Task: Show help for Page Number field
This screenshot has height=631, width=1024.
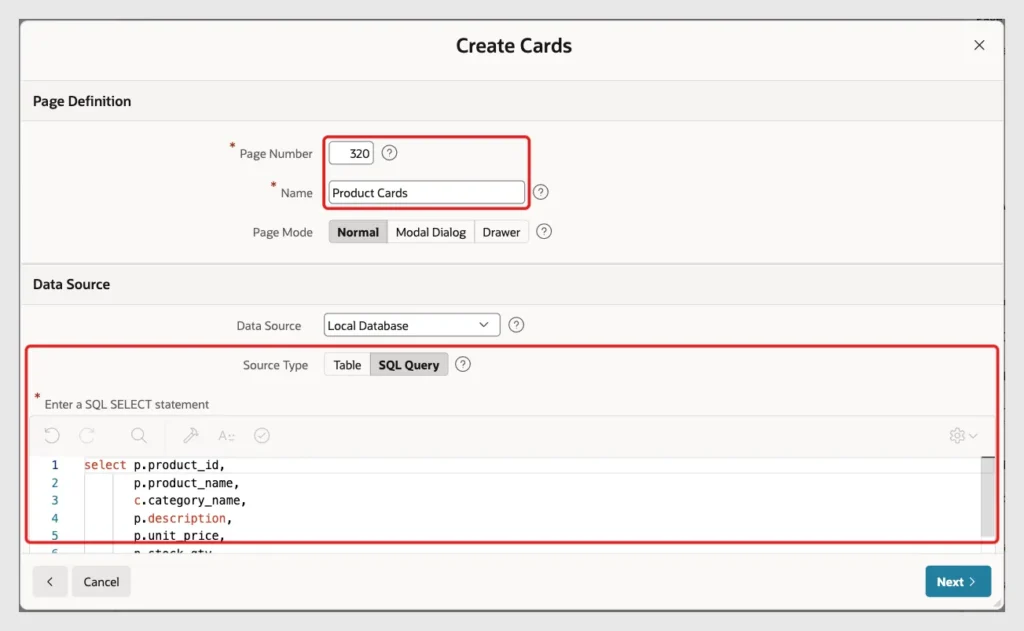Action: pos(389,153)
